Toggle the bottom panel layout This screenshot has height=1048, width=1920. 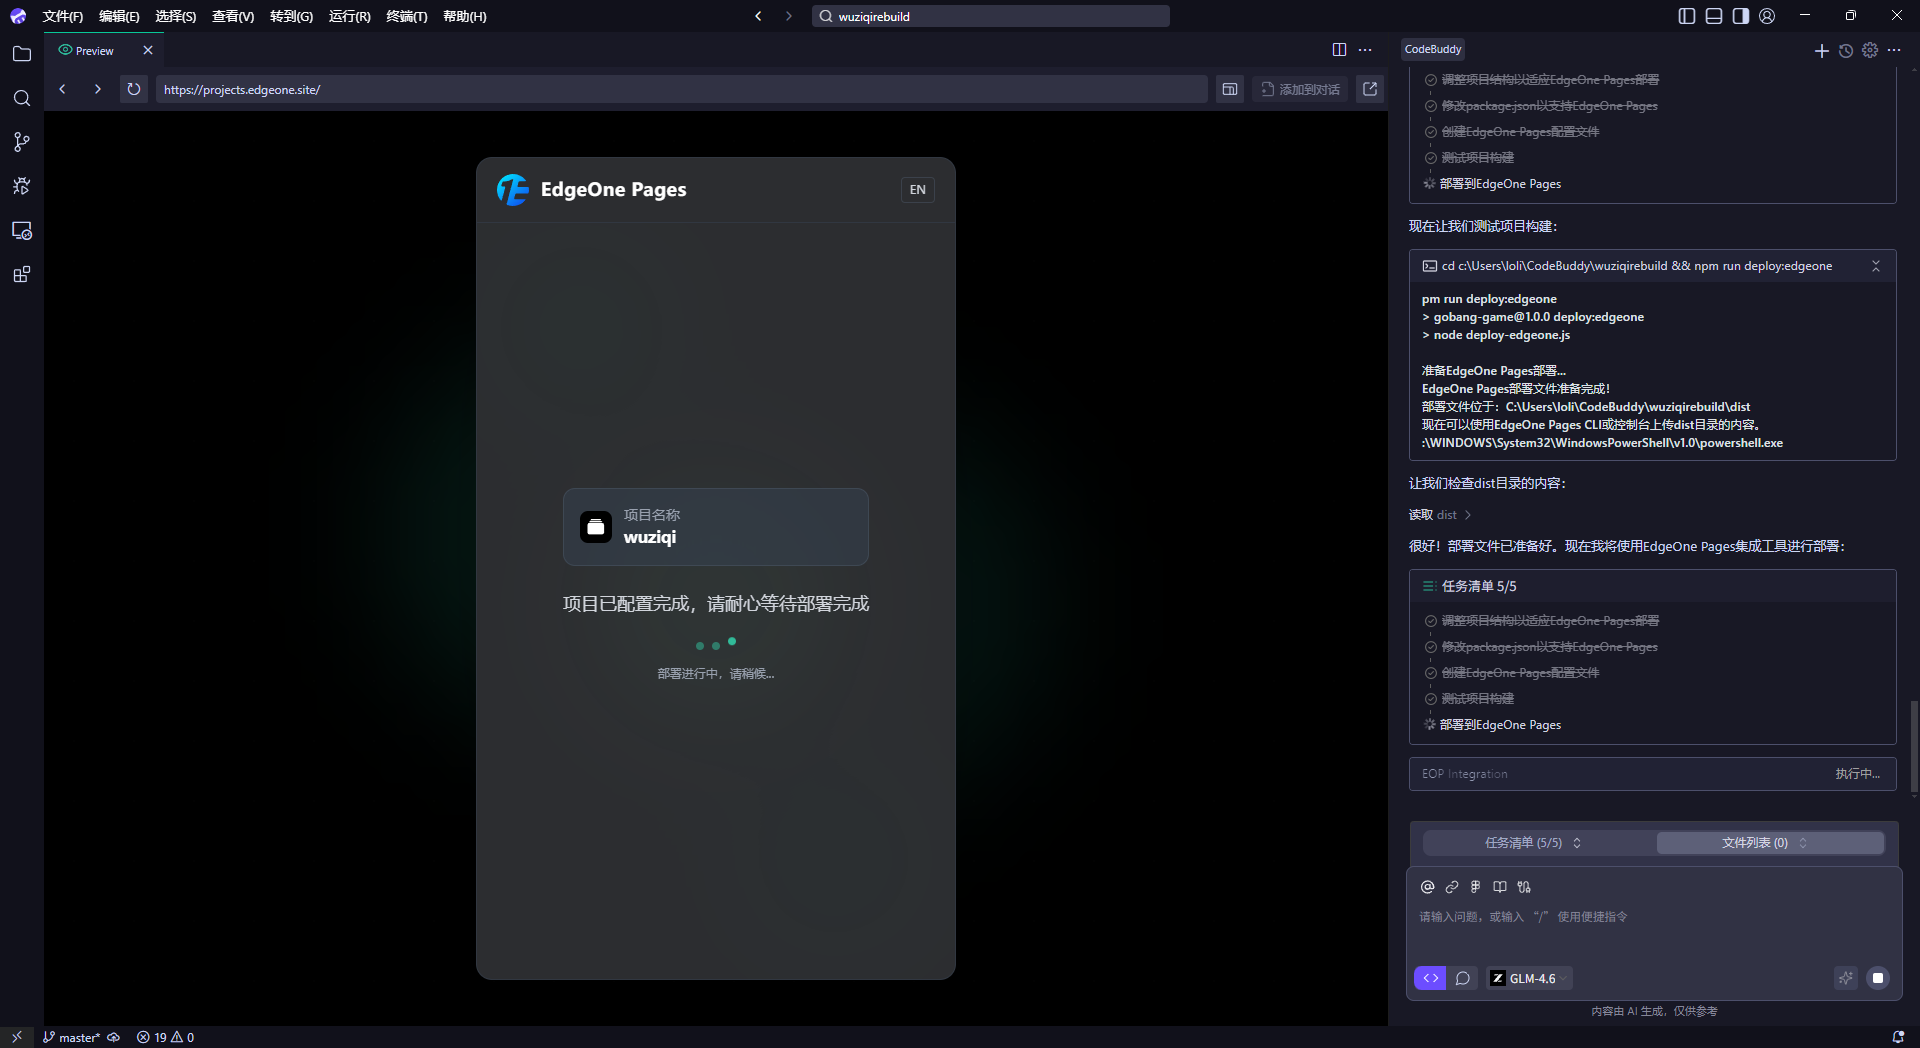(1714, 16)
